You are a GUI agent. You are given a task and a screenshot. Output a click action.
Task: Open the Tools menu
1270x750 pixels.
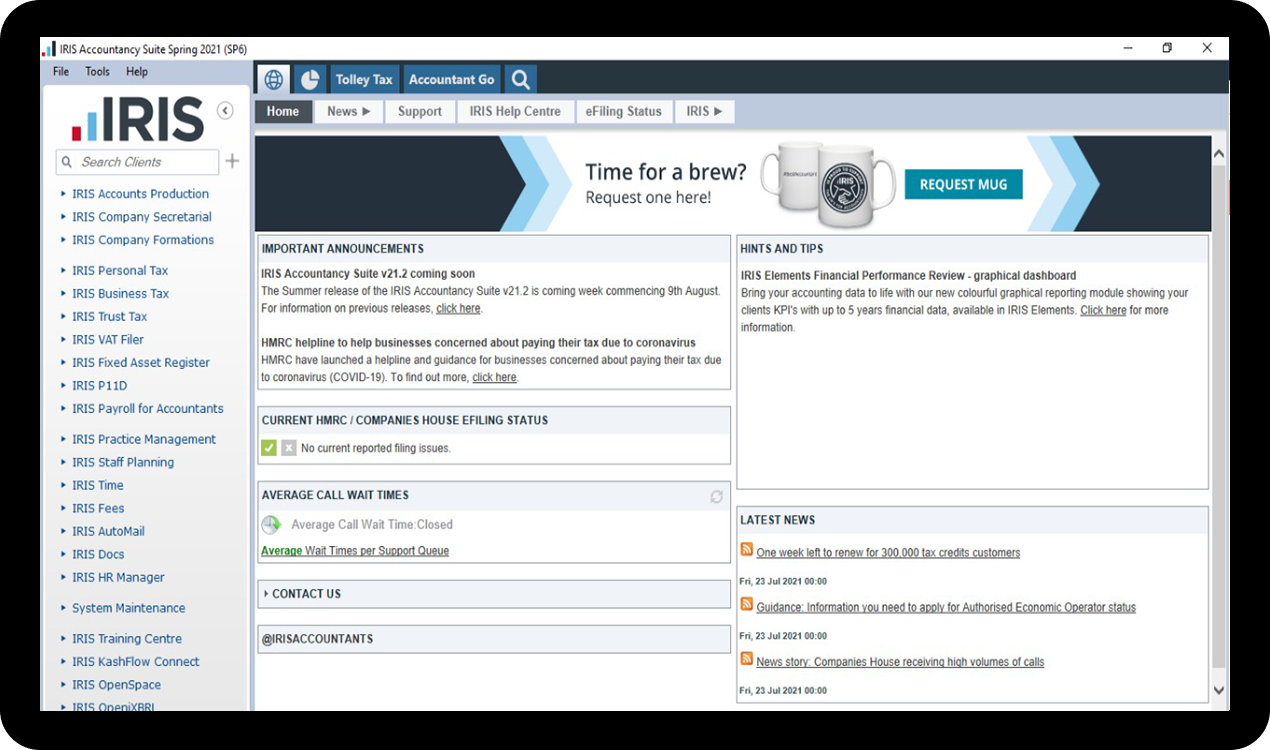pyautogui.click(x=97, y=72)
